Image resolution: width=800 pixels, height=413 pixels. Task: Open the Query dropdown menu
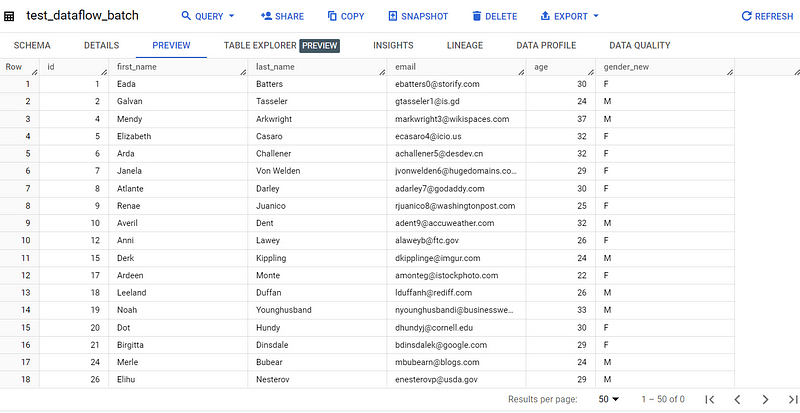(x=208, y=17)
